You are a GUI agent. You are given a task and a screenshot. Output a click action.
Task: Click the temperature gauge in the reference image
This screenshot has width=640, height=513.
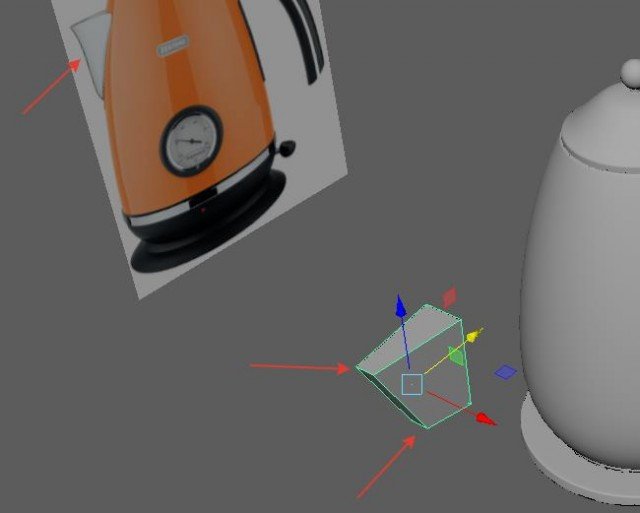point(190,140)
